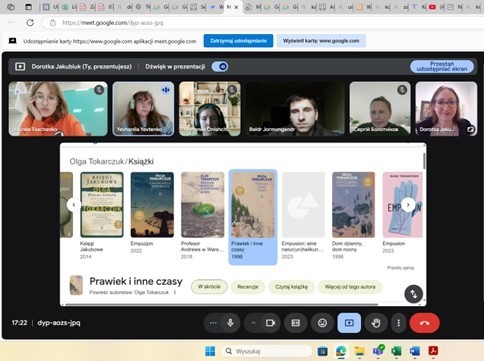
Task: Reload the Google Meet page
Action: [30, 23]
